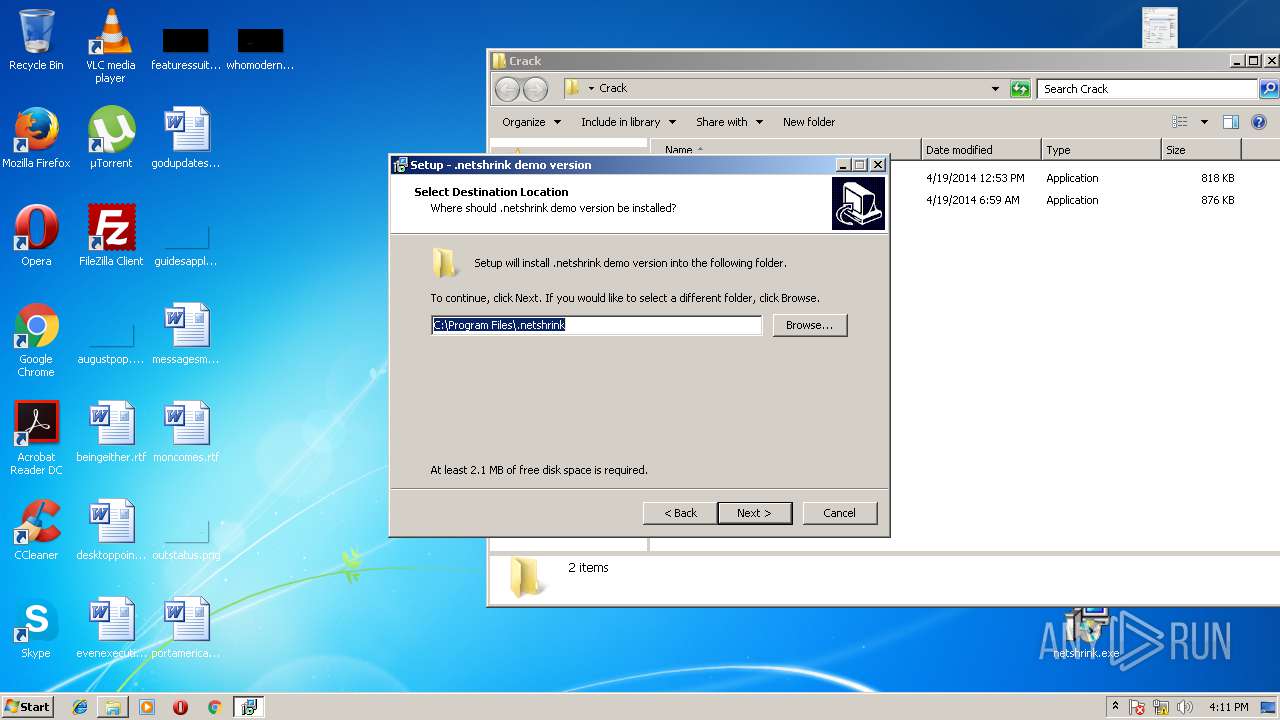Click the Next button in Setup
The width and height of the screenshot is (1280, 720).
point(755,513)
